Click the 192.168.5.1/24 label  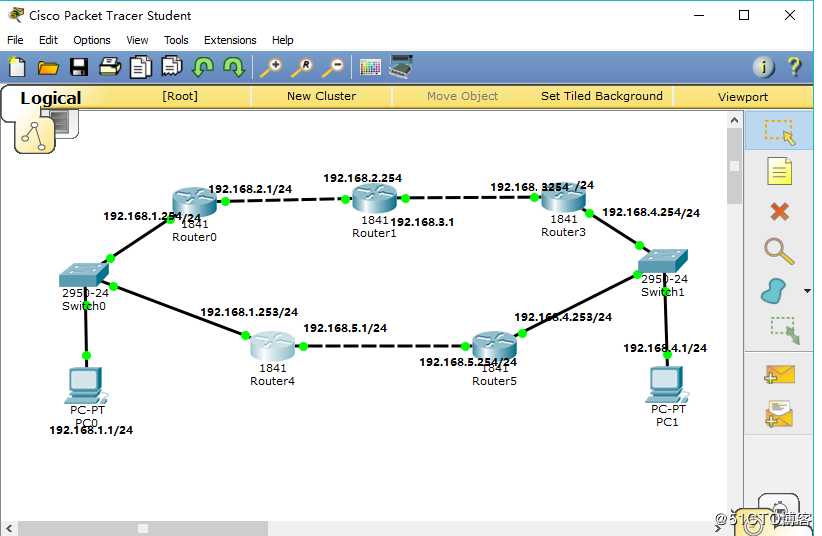coord(345,328)
